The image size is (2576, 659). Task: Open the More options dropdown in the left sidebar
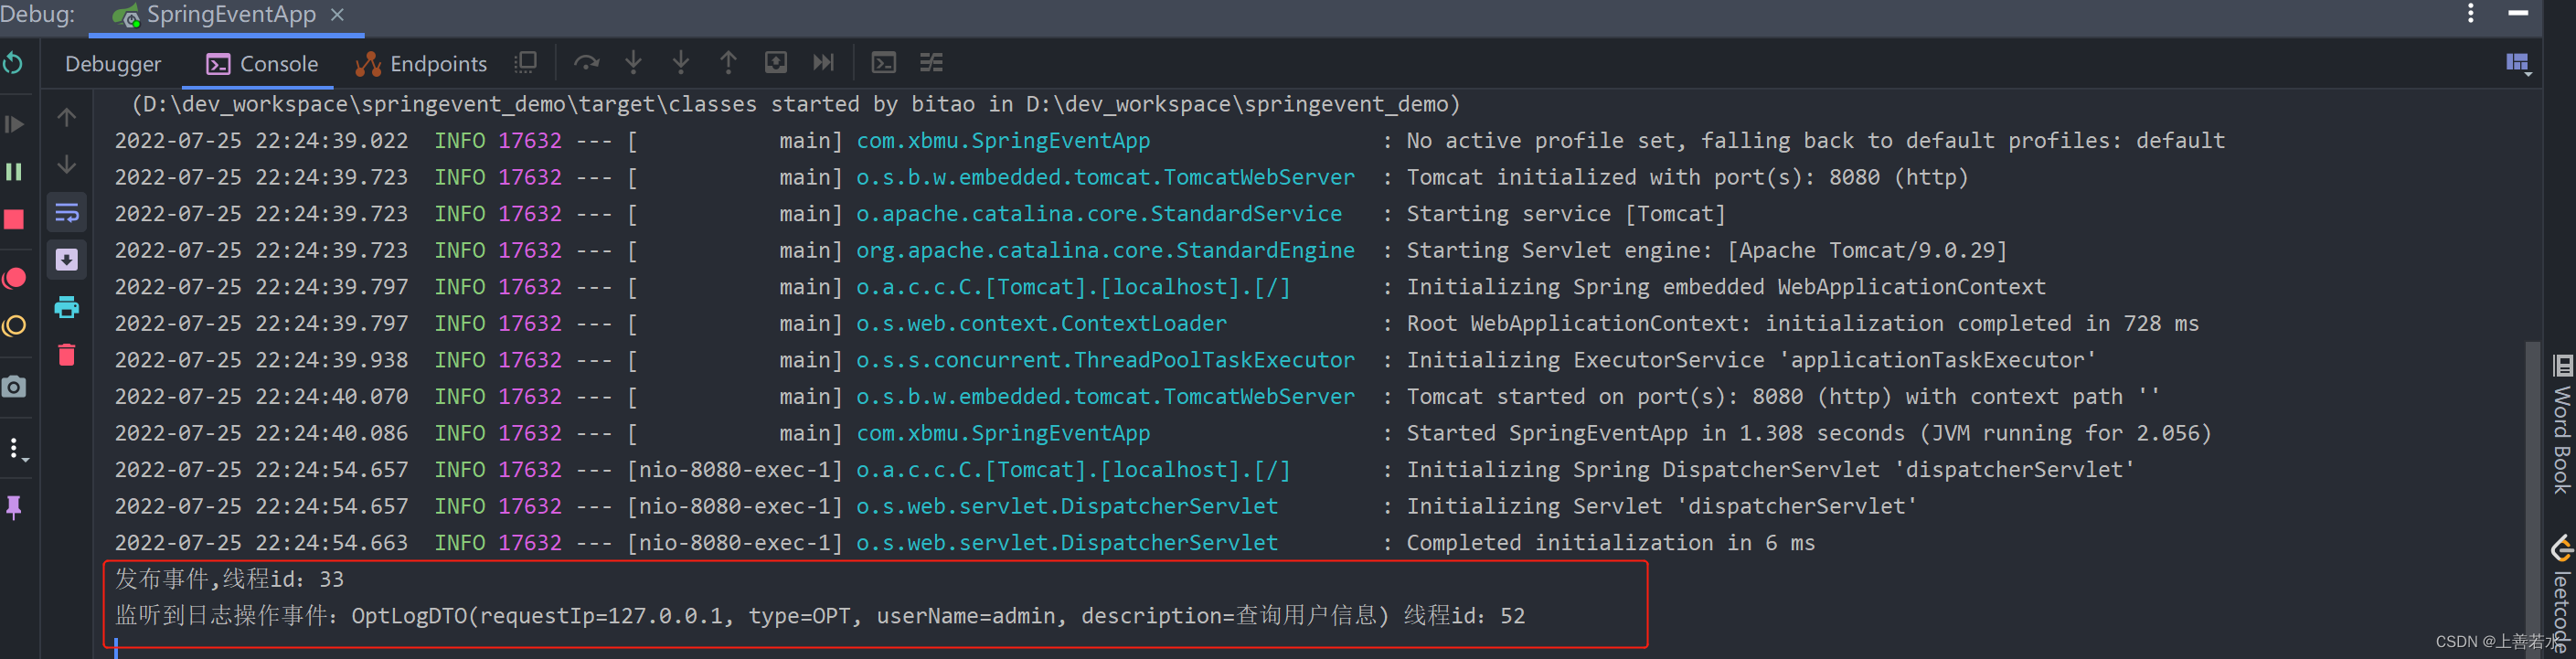click(16, 449)
